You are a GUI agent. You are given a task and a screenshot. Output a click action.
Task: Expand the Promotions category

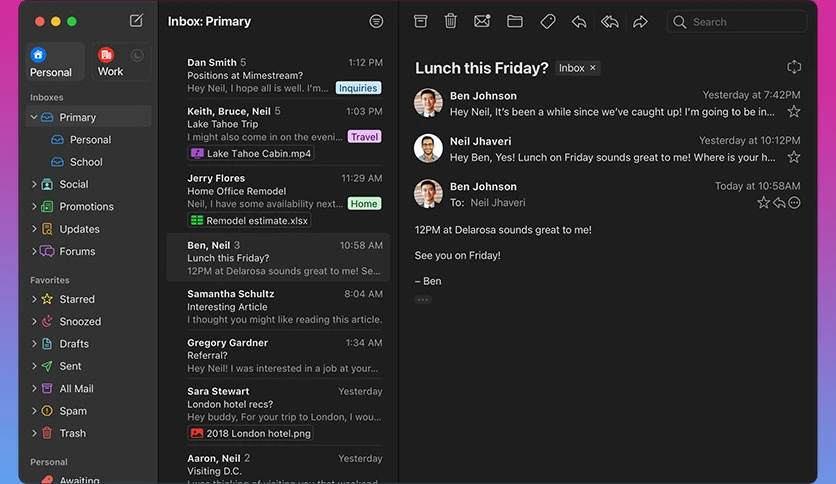click(x=34, y=206)
